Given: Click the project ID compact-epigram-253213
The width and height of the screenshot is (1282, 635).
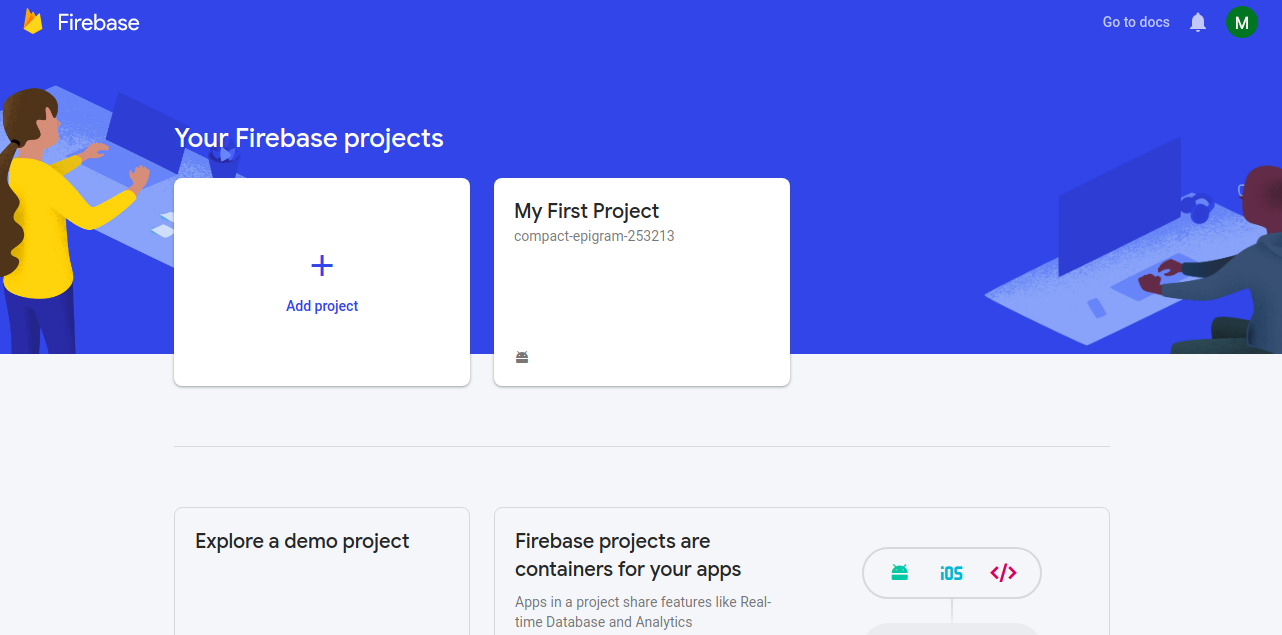Looking at the screenshot, I should (594, 237).
